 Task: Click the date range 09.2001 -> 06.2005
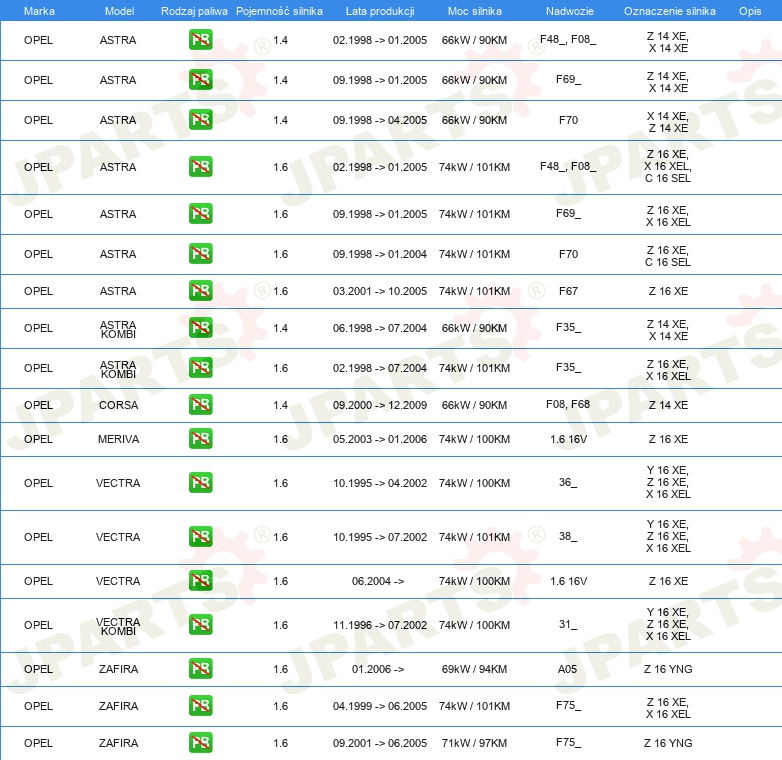click(x=380, y=743)
